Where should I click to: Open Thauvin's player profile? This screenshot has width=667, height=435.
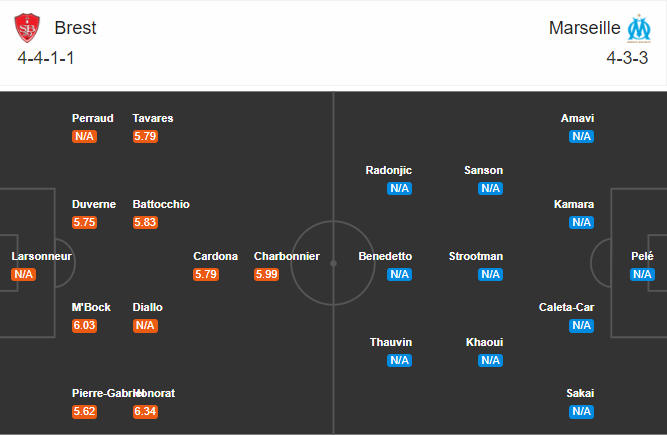tap(389, 342)
